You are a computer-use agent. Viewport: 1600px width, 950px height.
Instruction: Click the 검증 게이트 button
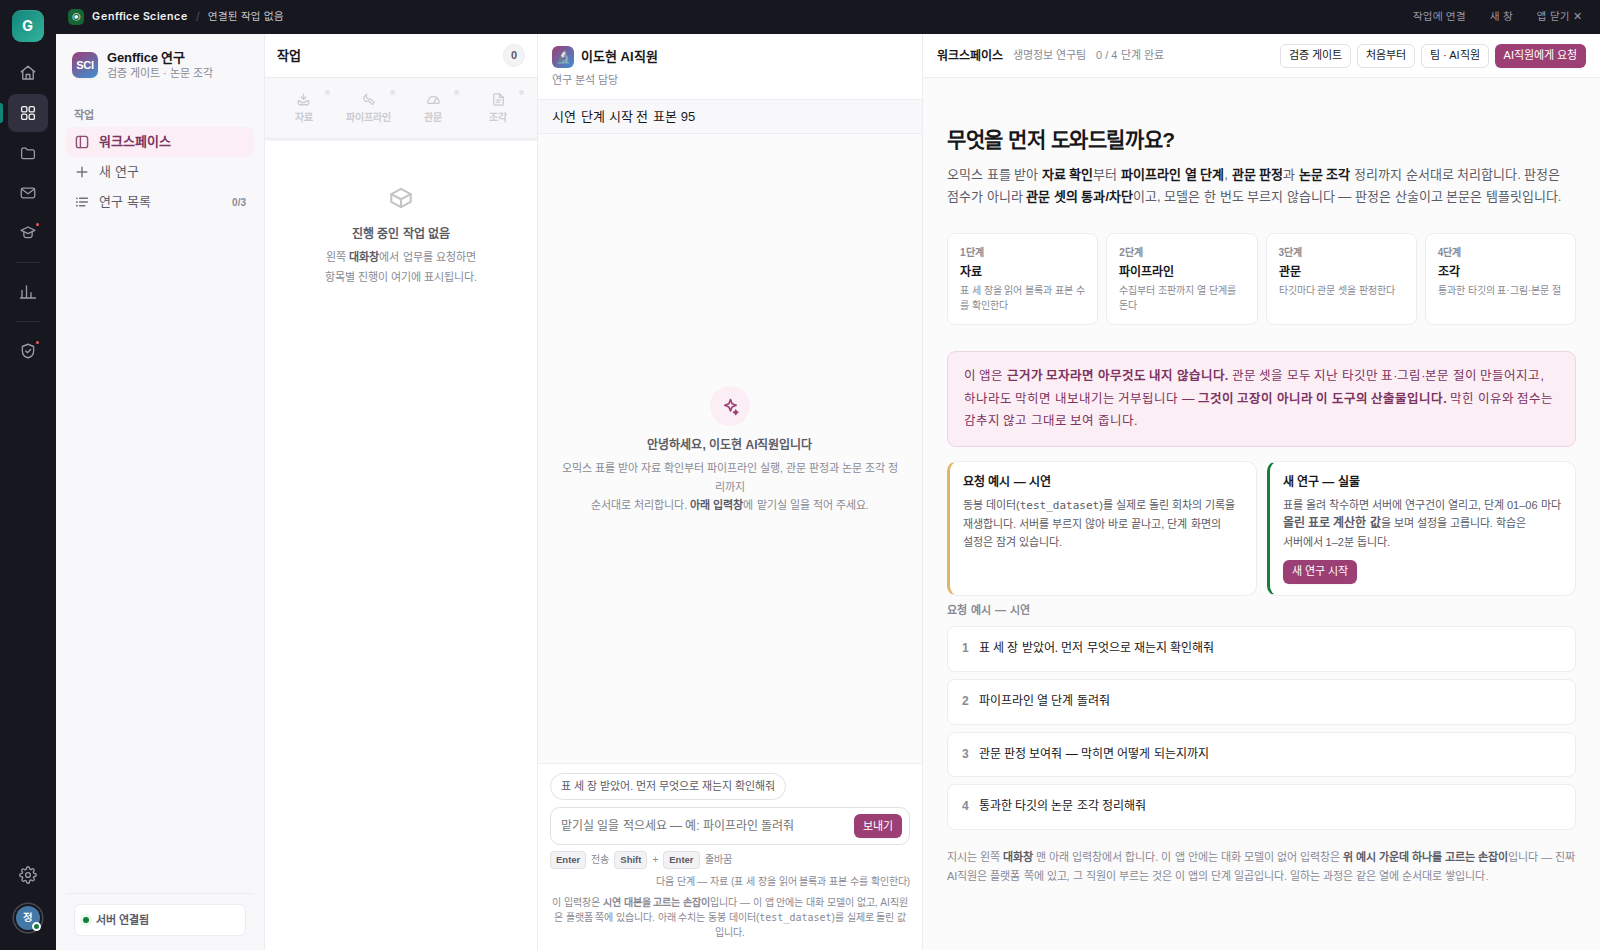1315,55
